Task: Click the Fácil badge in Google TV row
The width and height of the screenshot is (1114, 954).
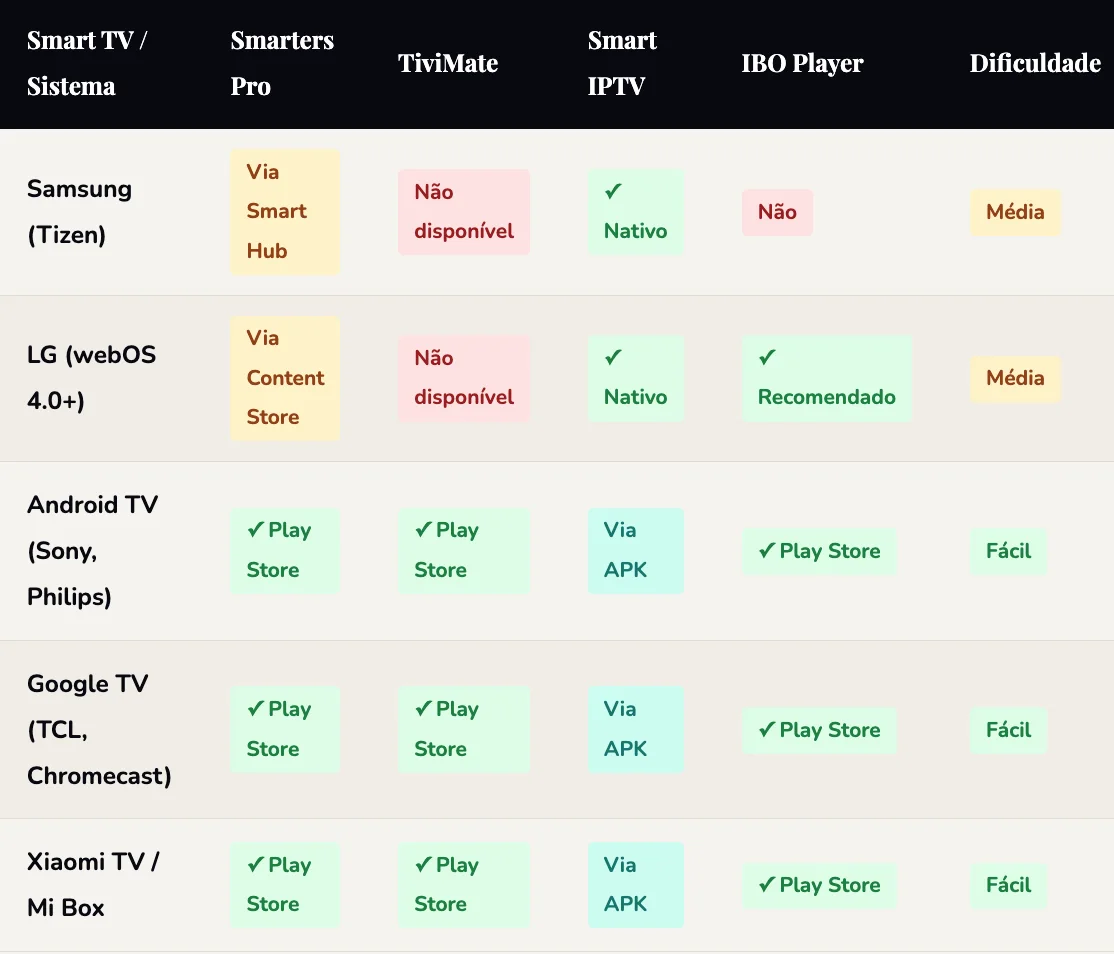Action: 1008,730
